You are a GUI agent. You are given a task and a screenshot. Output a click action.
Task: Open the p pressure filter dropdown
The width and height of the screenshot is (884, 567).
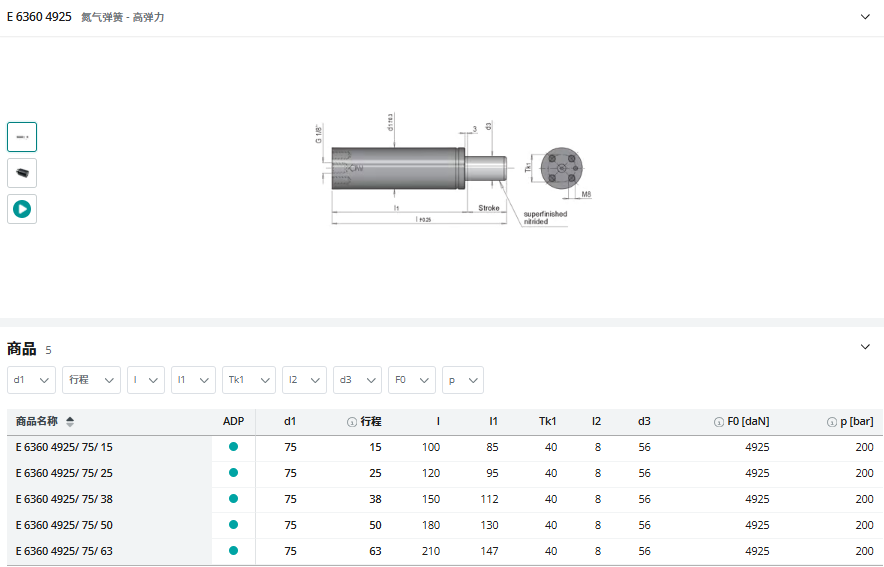(x=462, y=380)
